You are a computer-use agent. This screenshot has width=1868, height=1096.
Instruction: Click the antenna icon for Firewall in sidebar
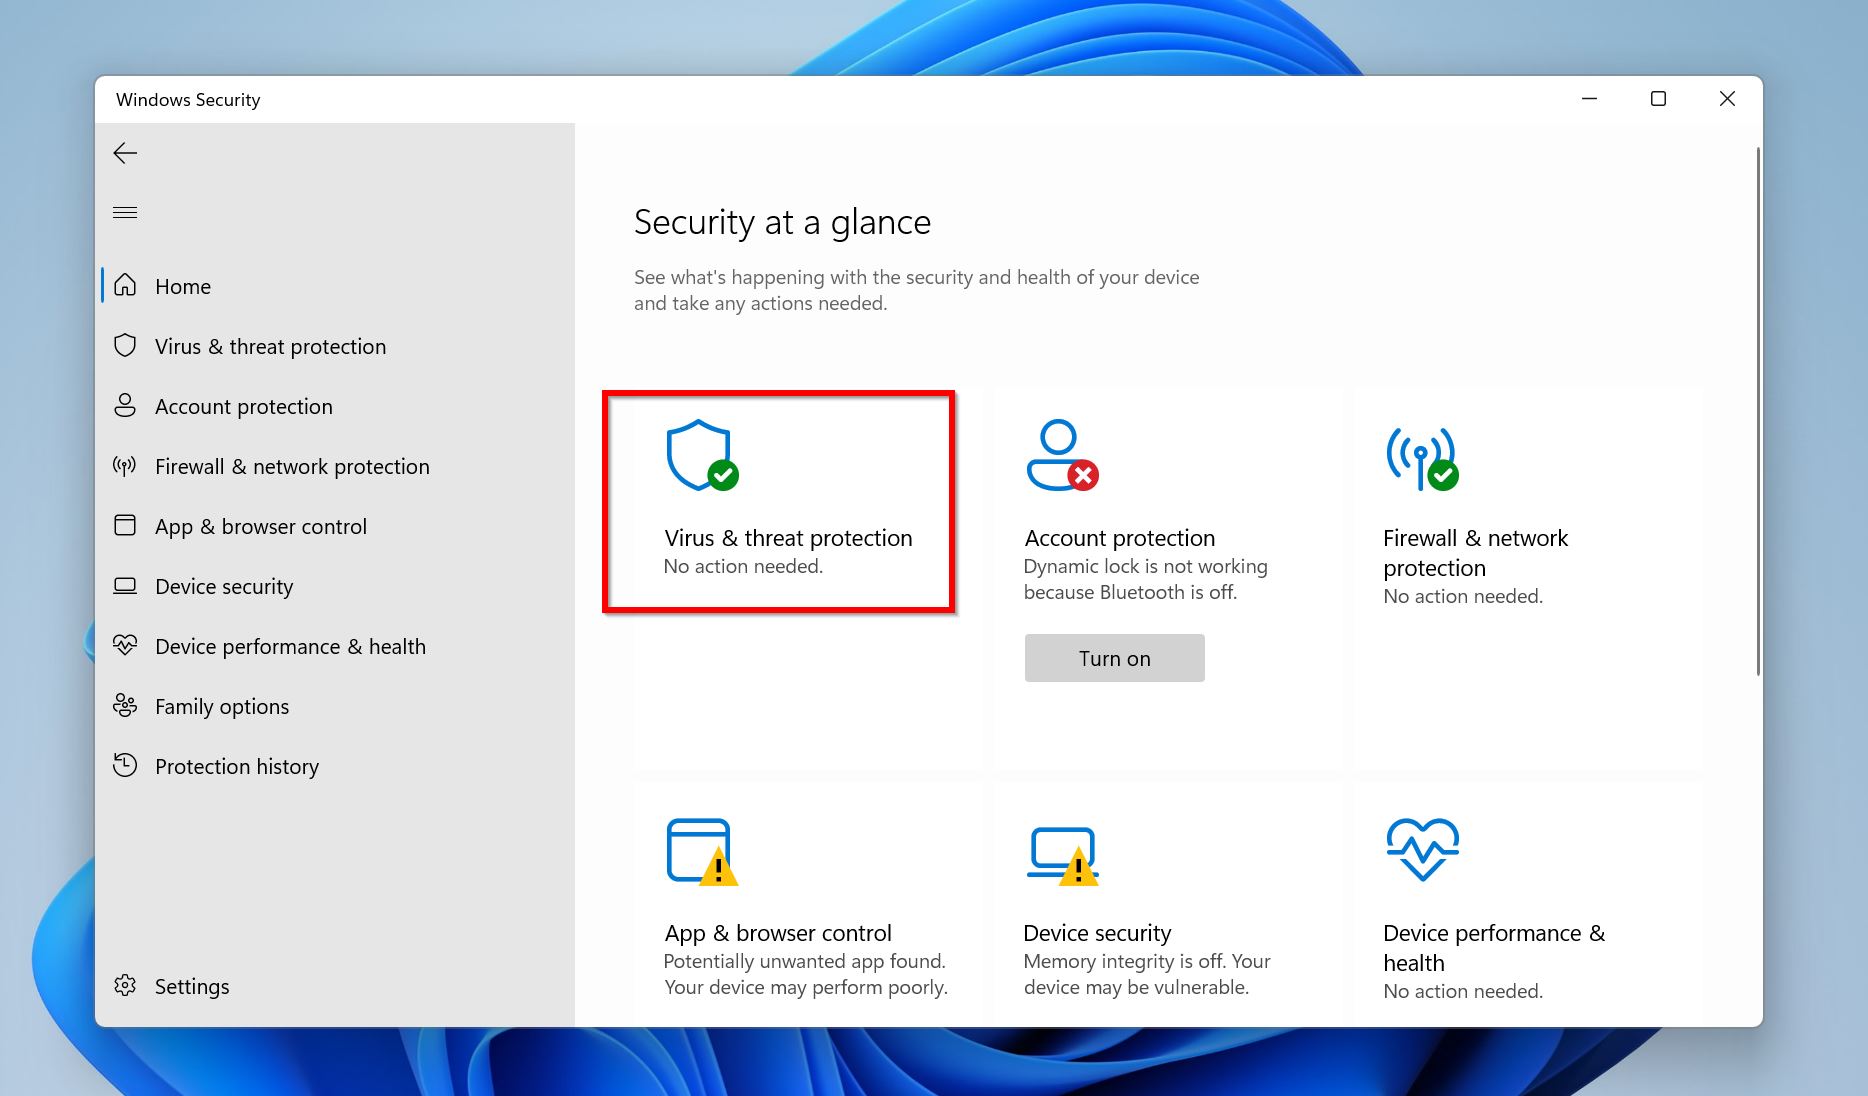coord(125,466)
